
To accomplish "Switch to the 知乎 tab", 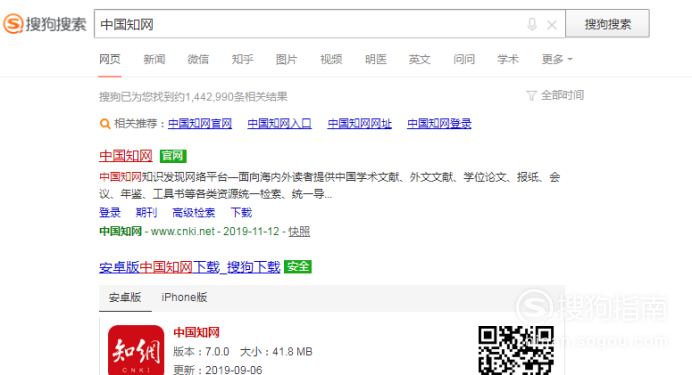I will tap(242, 60).
